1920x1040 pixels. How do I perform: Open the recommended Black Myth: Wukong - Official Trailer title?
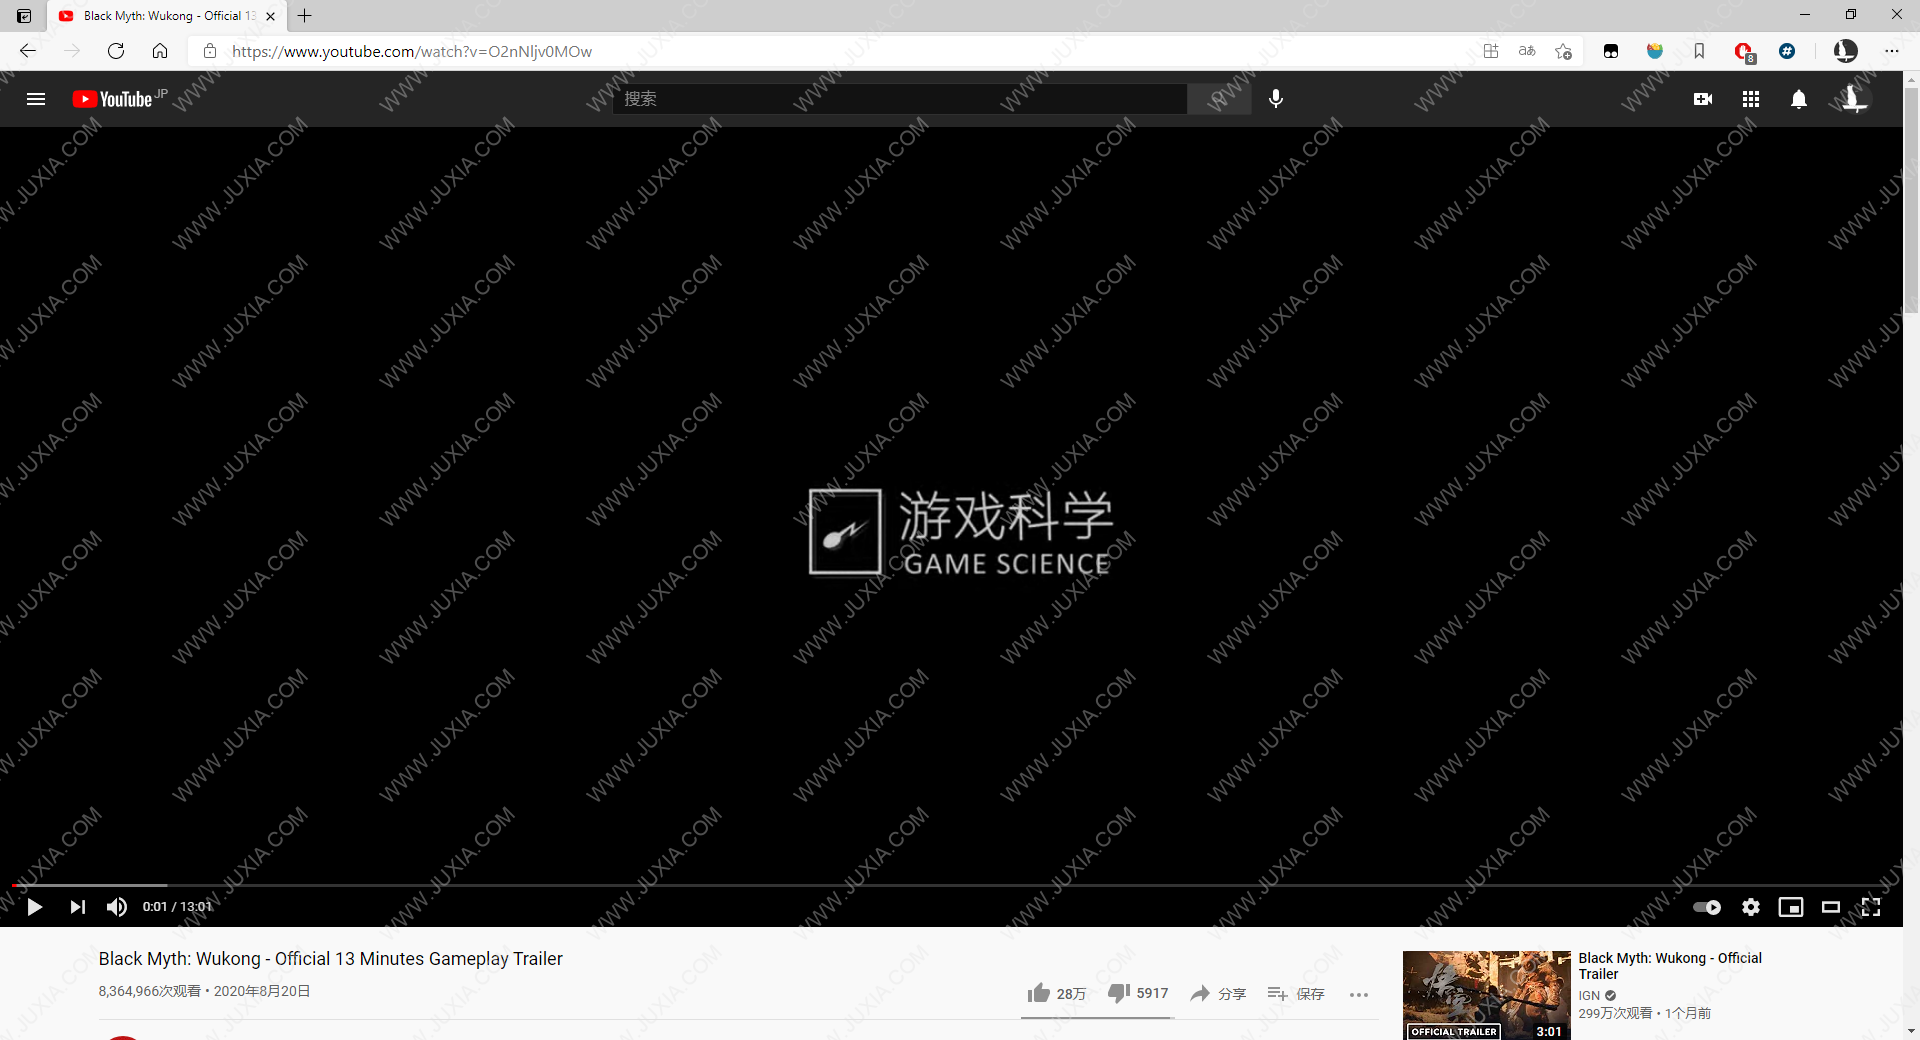coord(1670,966)
